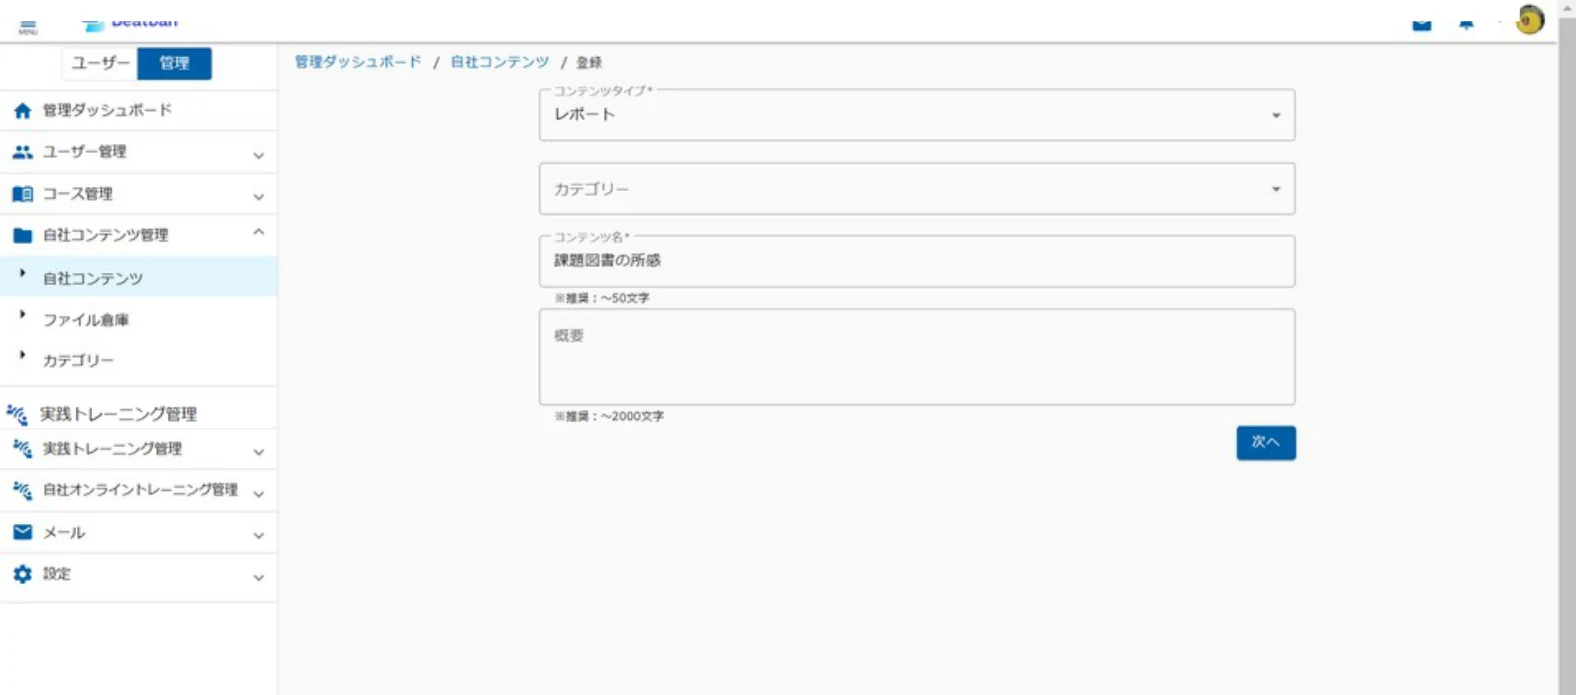Click 自社コンテンツ breadcrumb link

point(500,62)
